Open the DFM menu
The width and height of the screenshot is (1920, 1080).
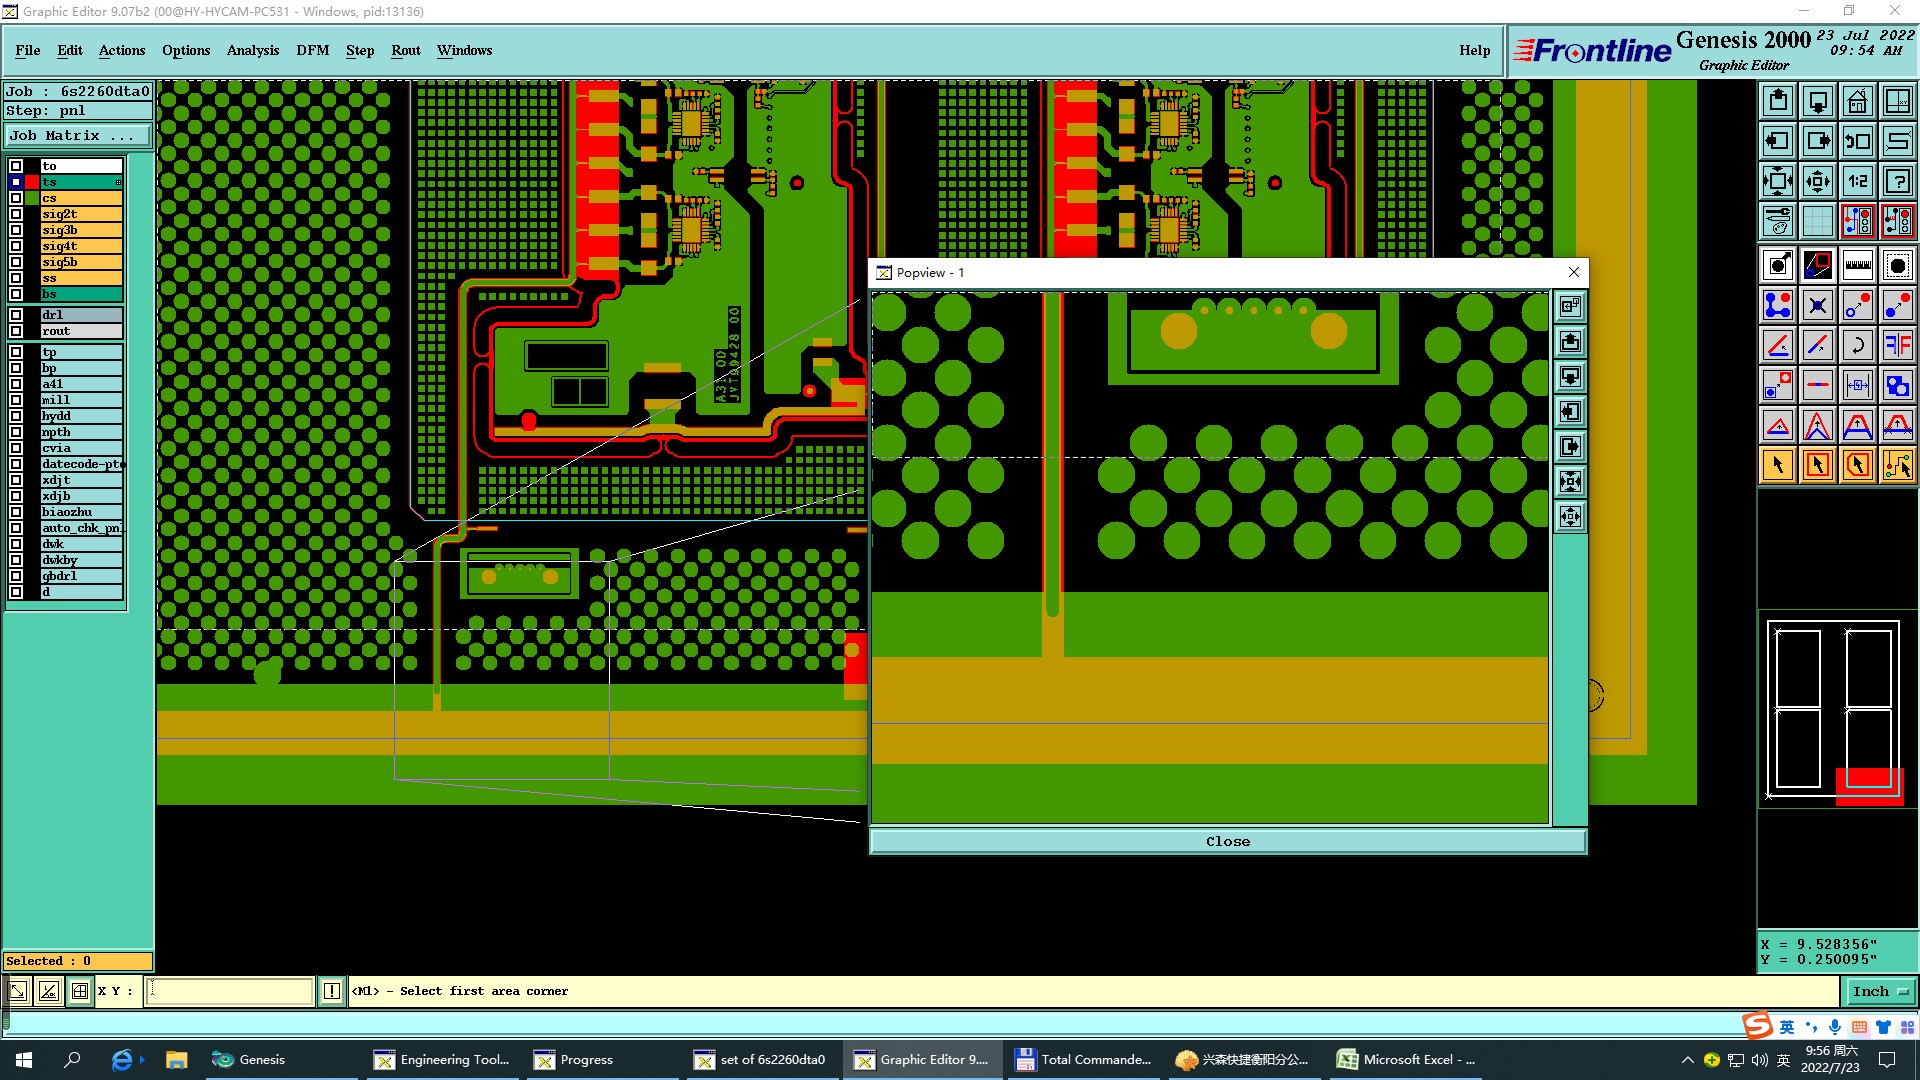click(312, 50)
